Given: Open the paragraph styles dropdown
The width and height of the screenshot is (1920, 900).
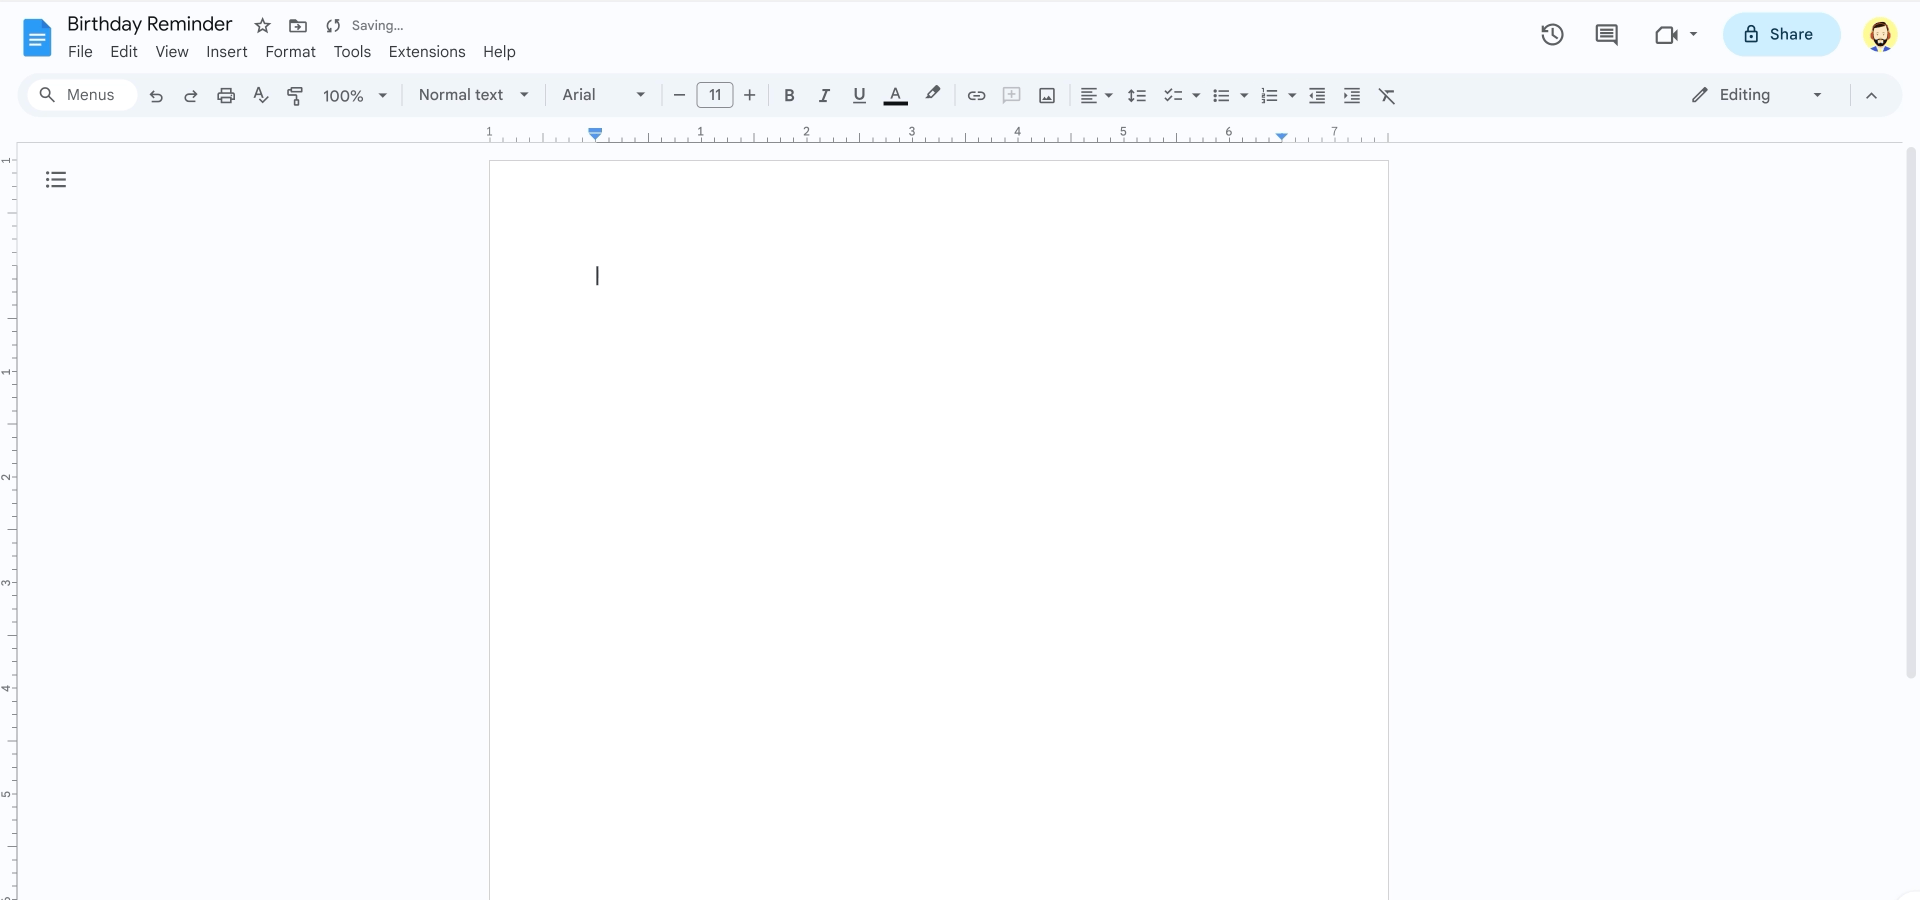Looking at the screenshot, I should pyautogui.click(x=472, y=95).
